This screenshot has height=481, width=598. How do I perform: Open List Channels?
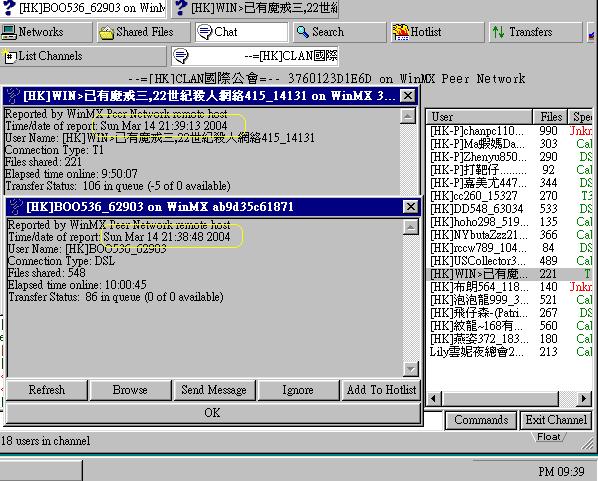click(83, 56)
